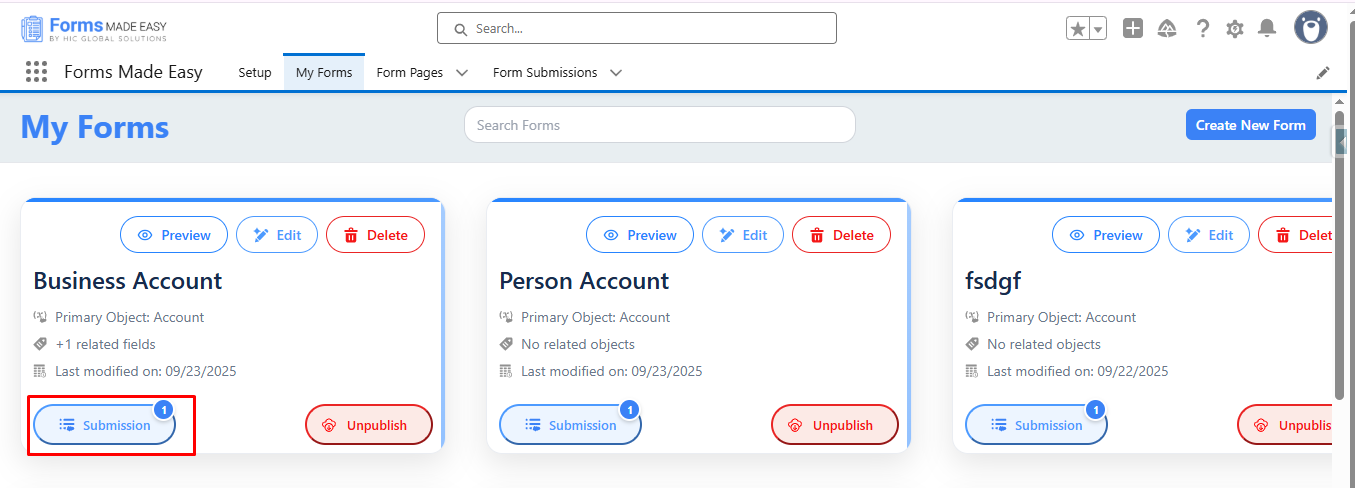The height and width of the screenshot is (488, 1355).
Task: Open the Trailhead guidance icon
Action: [x=1167, y=29]
